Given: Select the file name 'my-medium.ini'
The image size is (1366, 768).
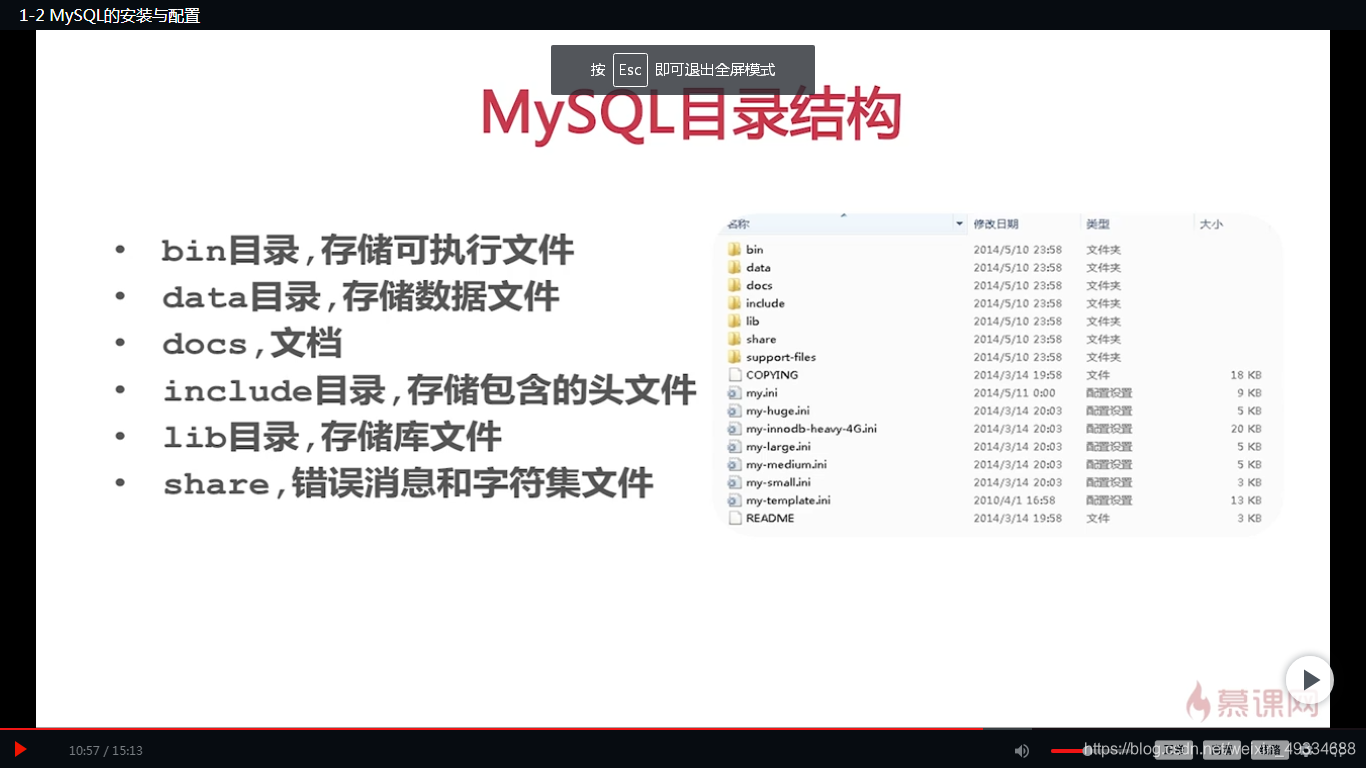Looking at the screenshot, I should pos(786,465).
